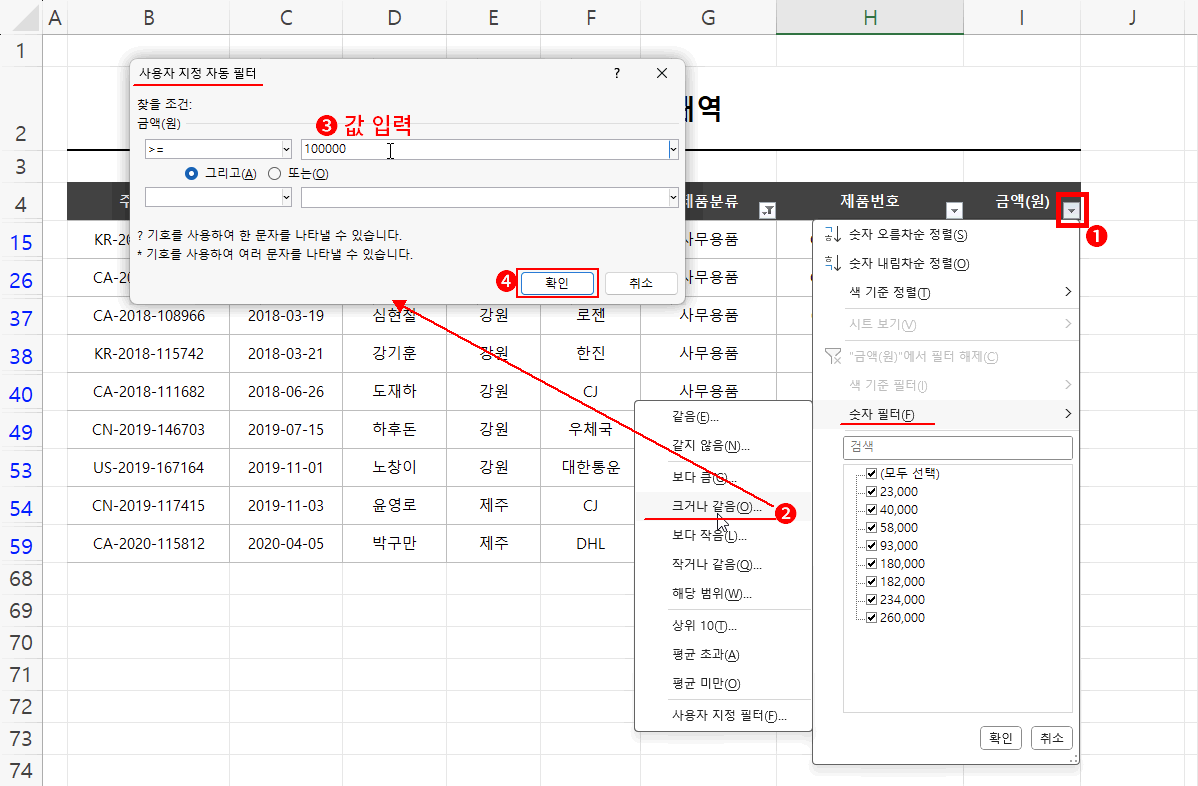Select column H header

(869, 18)
